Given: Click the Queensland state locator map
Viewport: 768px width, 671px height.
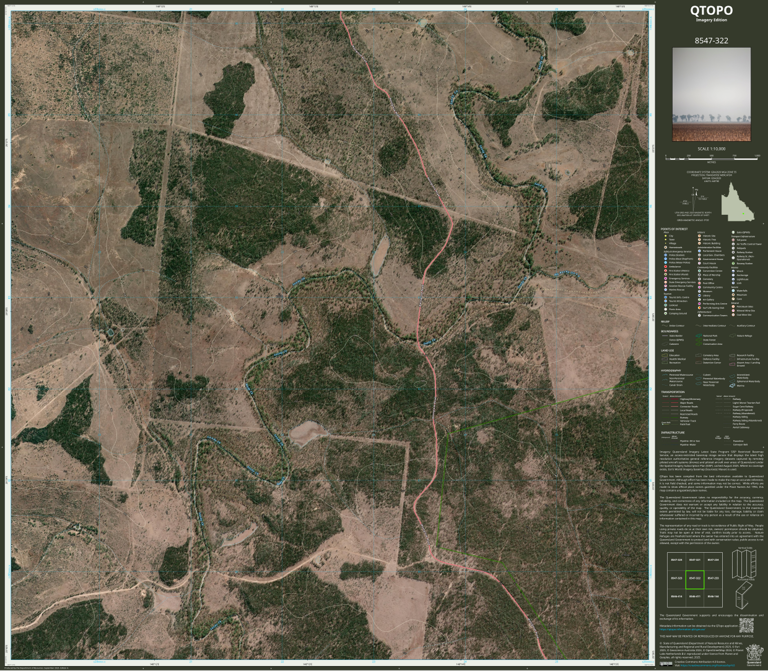Looking at the screenshot, I should point(737,201).
